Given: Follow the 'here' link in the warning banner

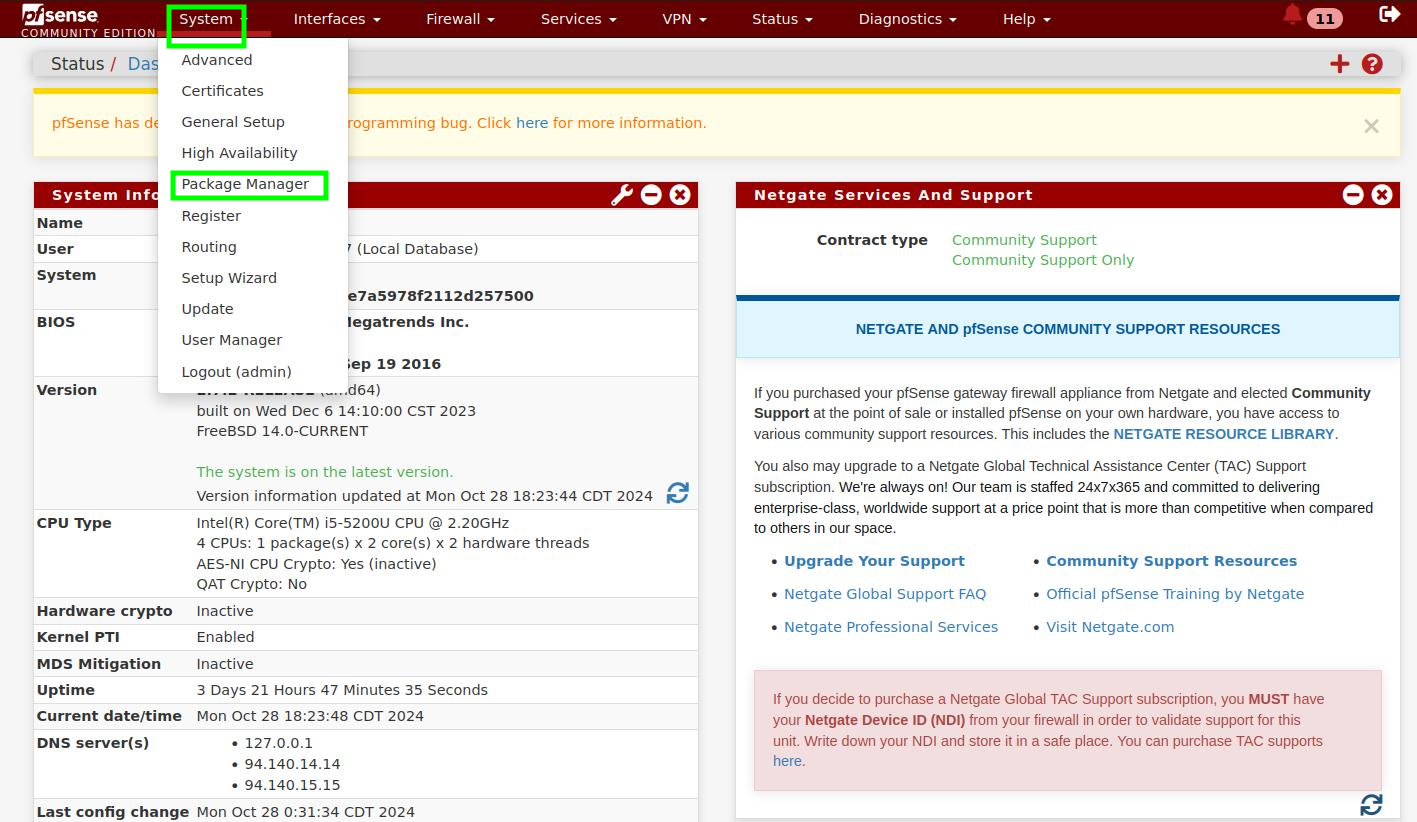Looking at the screenshot, I should (532, 123).
